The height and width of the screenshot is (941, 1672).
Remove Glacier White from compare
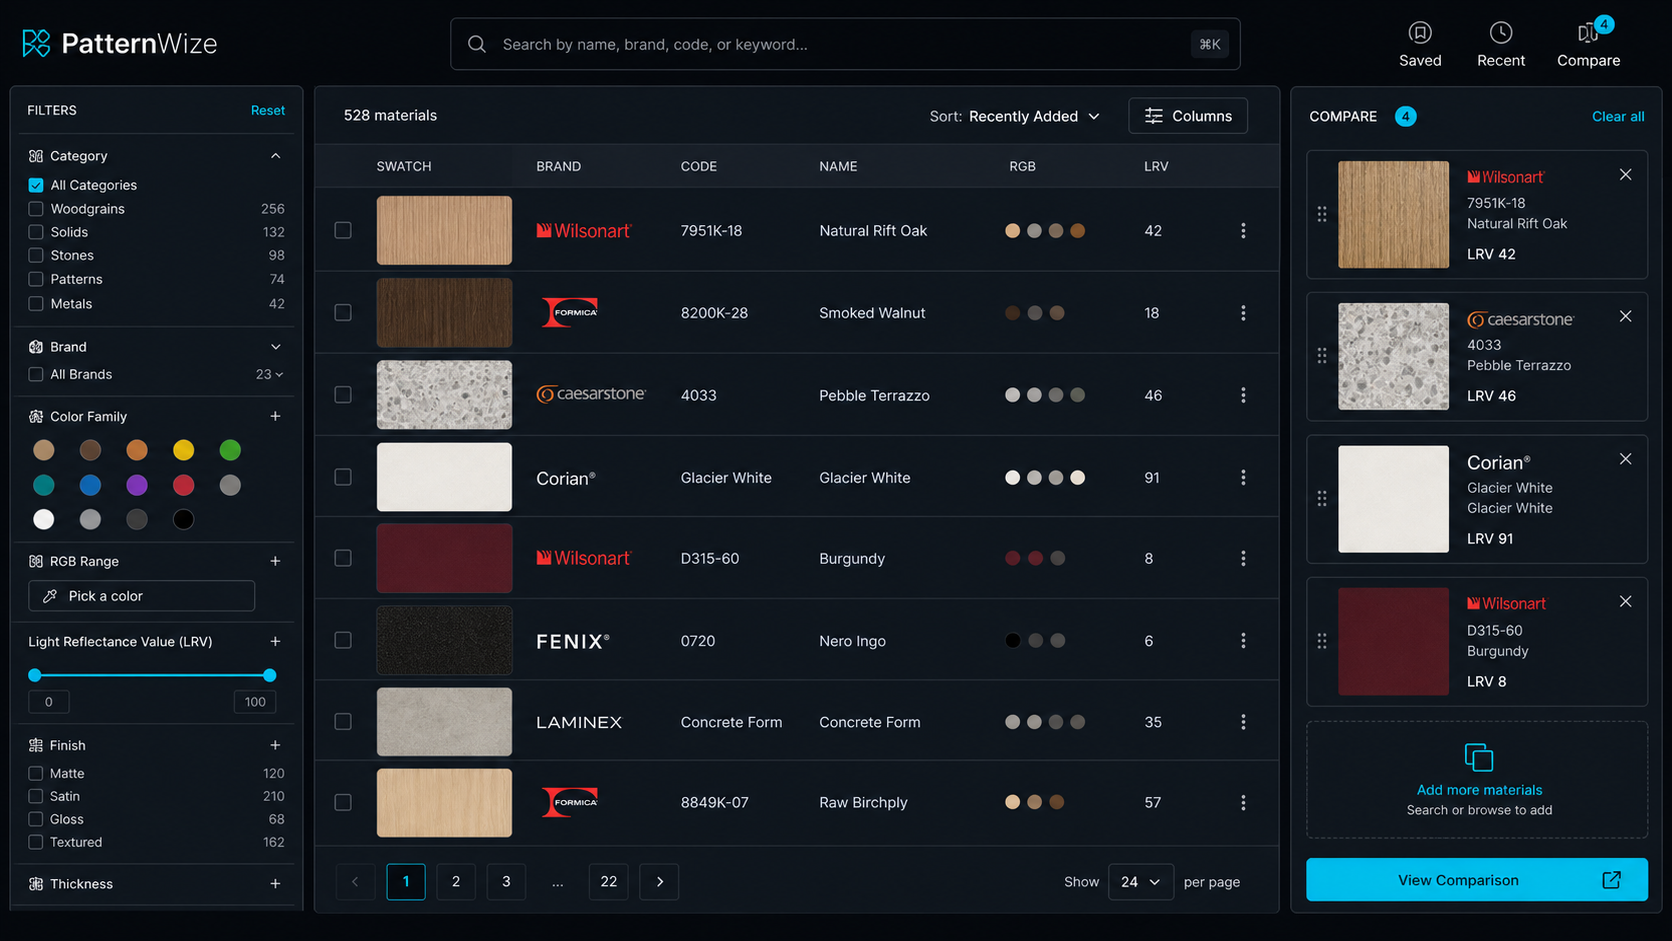(1625, 459)
